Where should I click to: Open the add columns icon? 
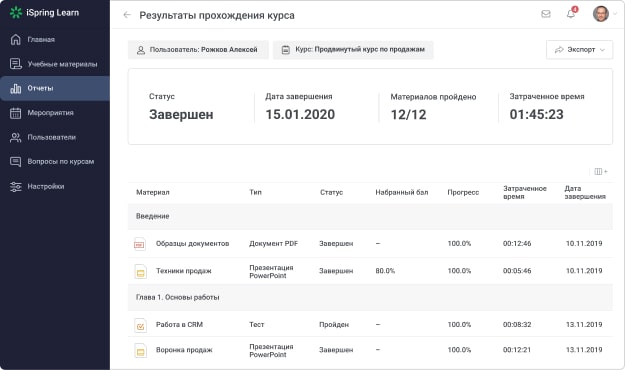click(601, 171)
